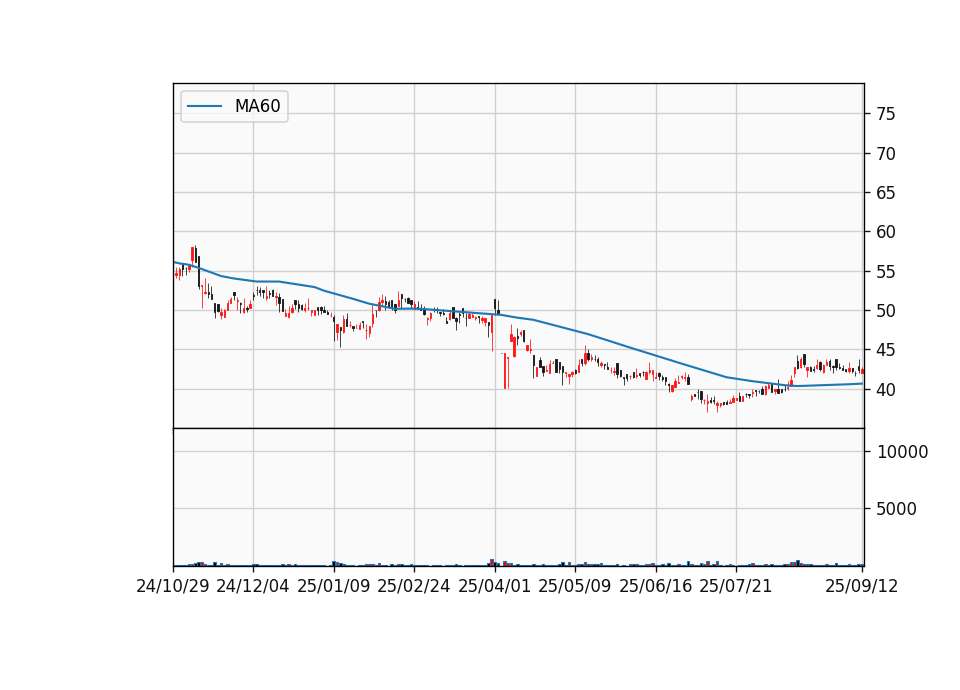
Task: Click the 25/01/09 date label
Action: [x=334, y=586]
